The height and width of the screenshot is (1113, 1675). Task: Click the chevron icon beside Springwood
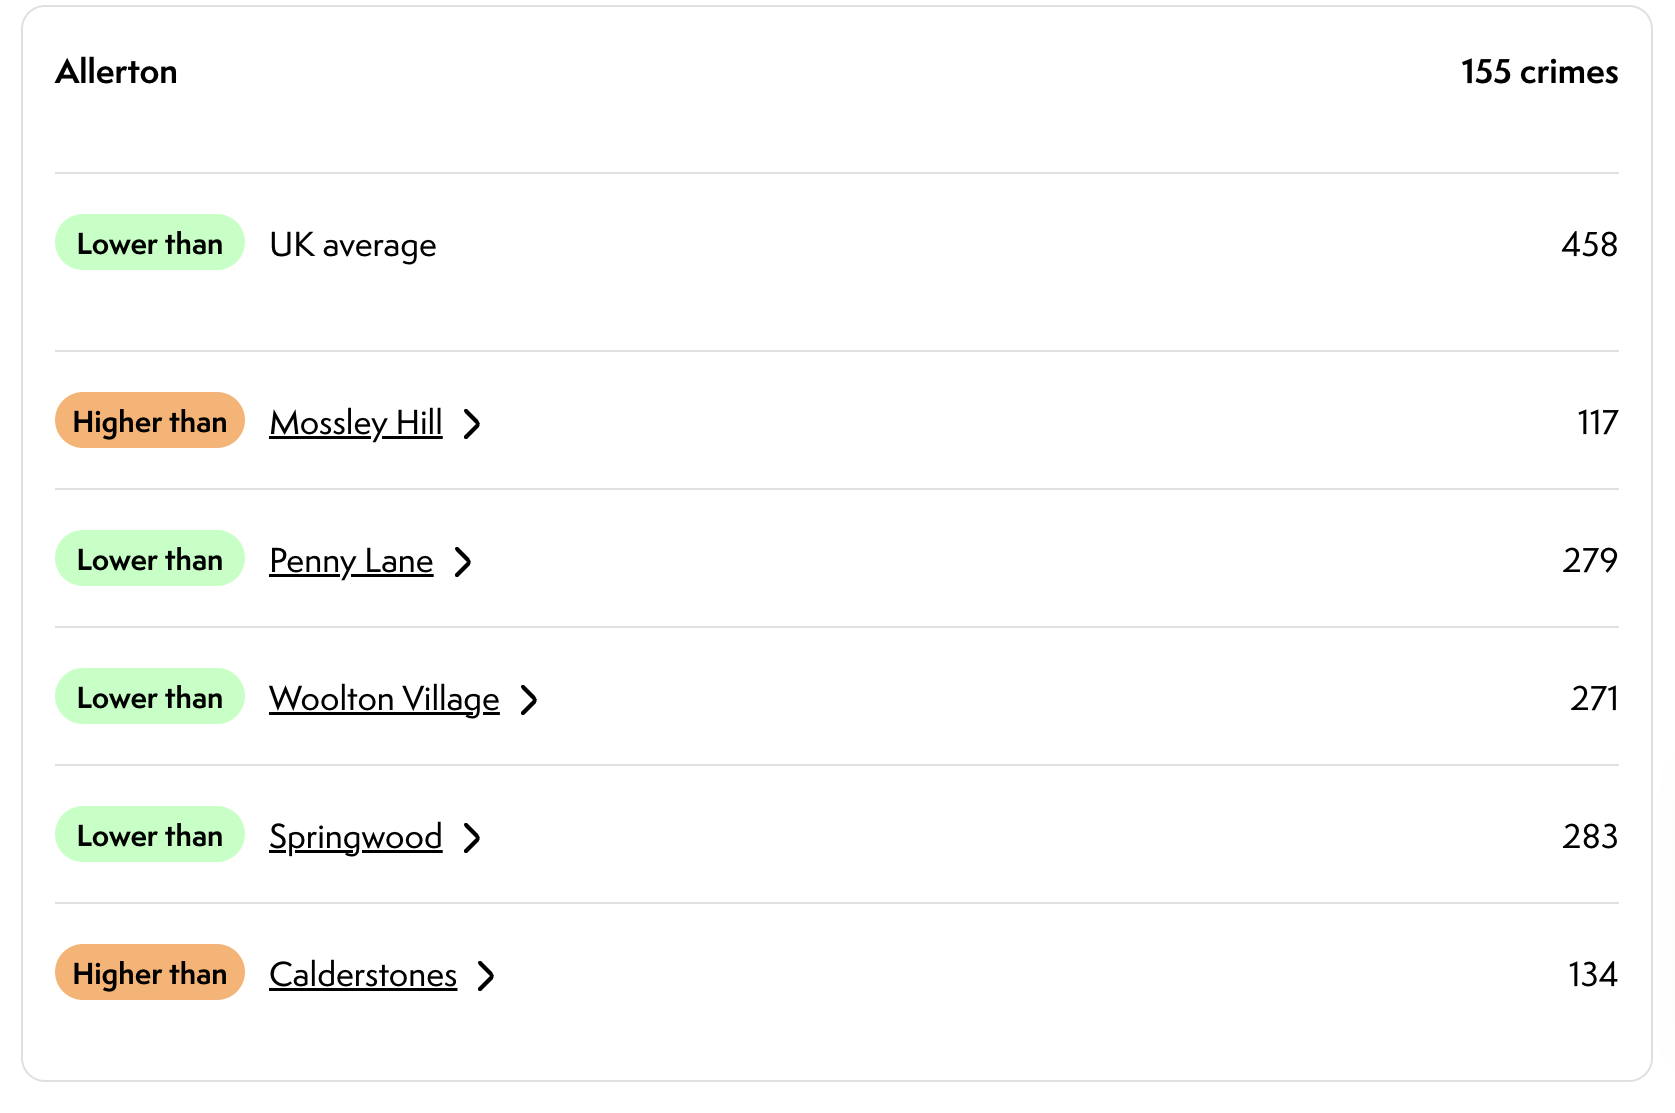click(472, 838)
